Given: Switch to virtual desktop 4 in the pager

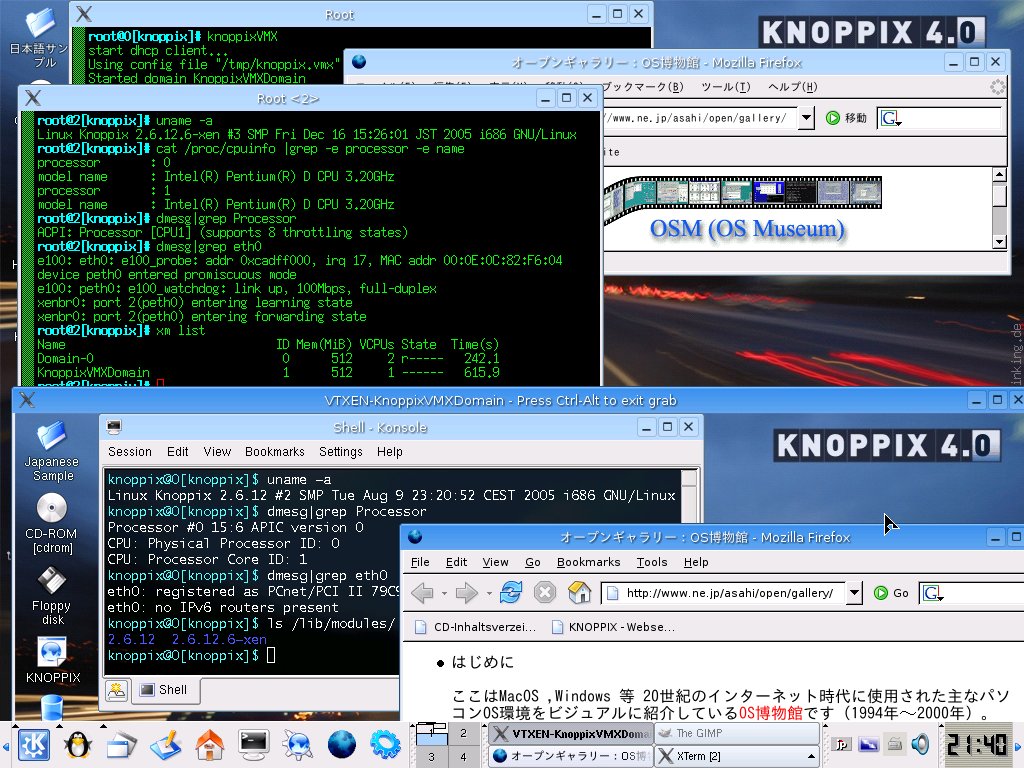Looking at the screenshot, I should pyautogui.click(x=463, y=757).
